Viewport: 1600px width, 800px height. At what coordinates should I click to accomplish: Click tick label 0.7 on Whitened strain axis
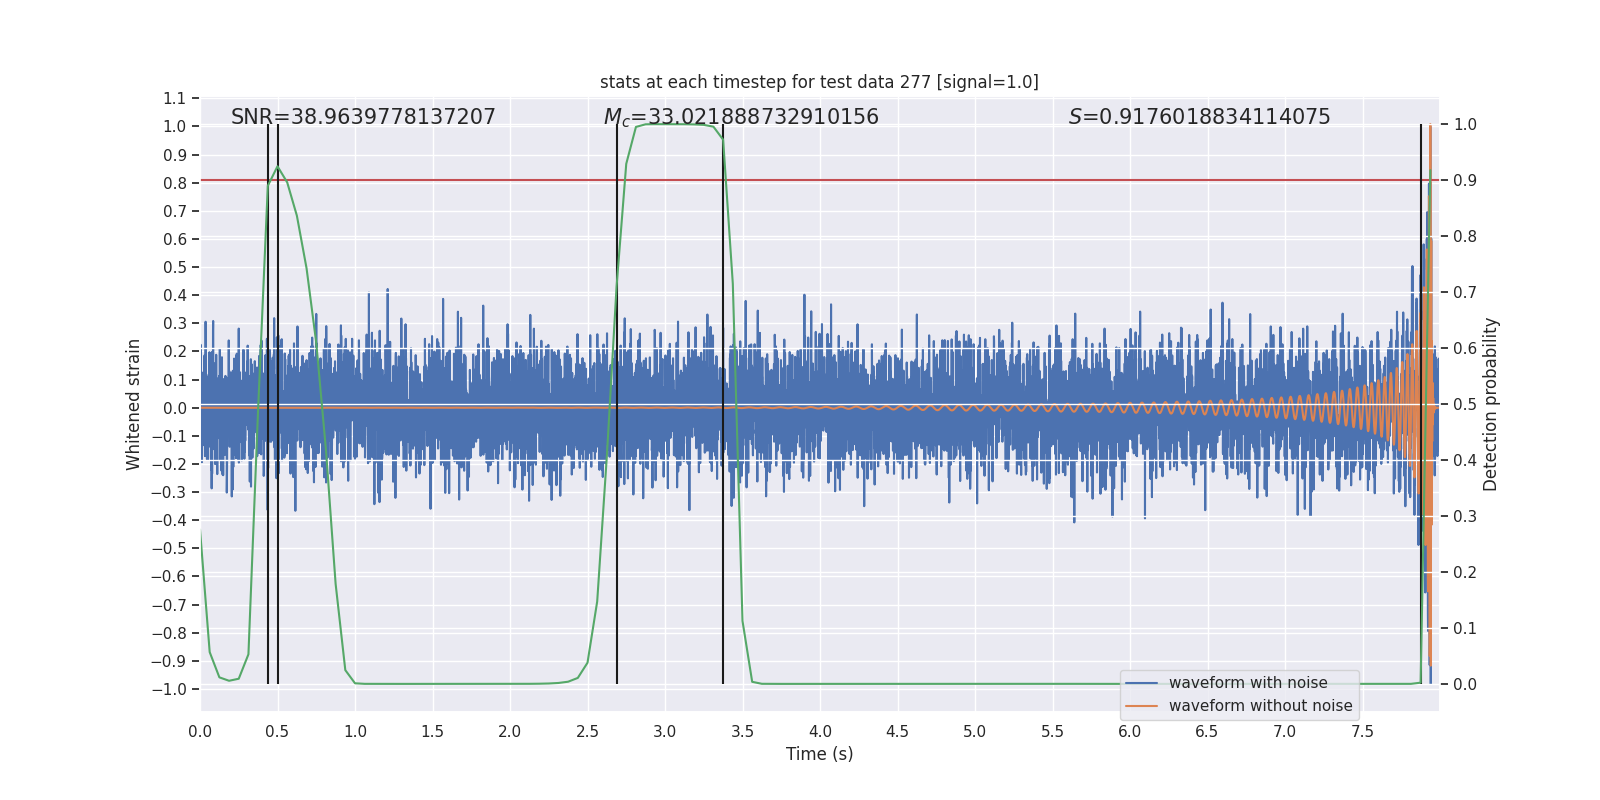click(x=175, y=211)
